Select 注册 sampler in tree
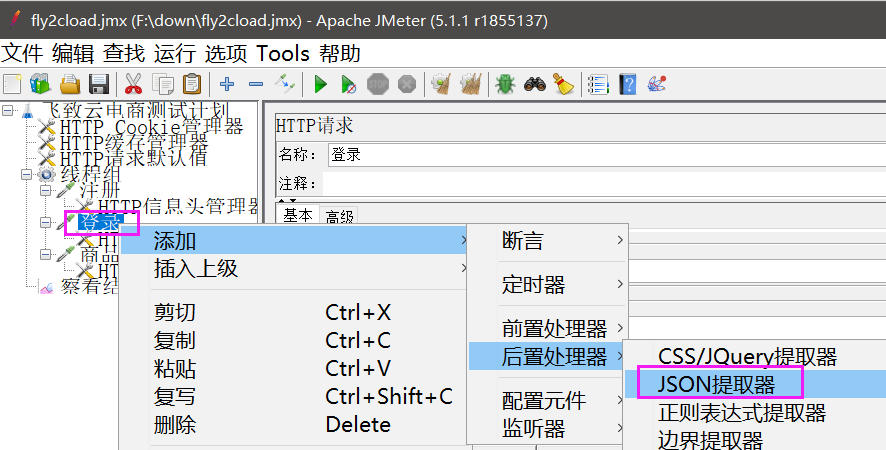 100,191
